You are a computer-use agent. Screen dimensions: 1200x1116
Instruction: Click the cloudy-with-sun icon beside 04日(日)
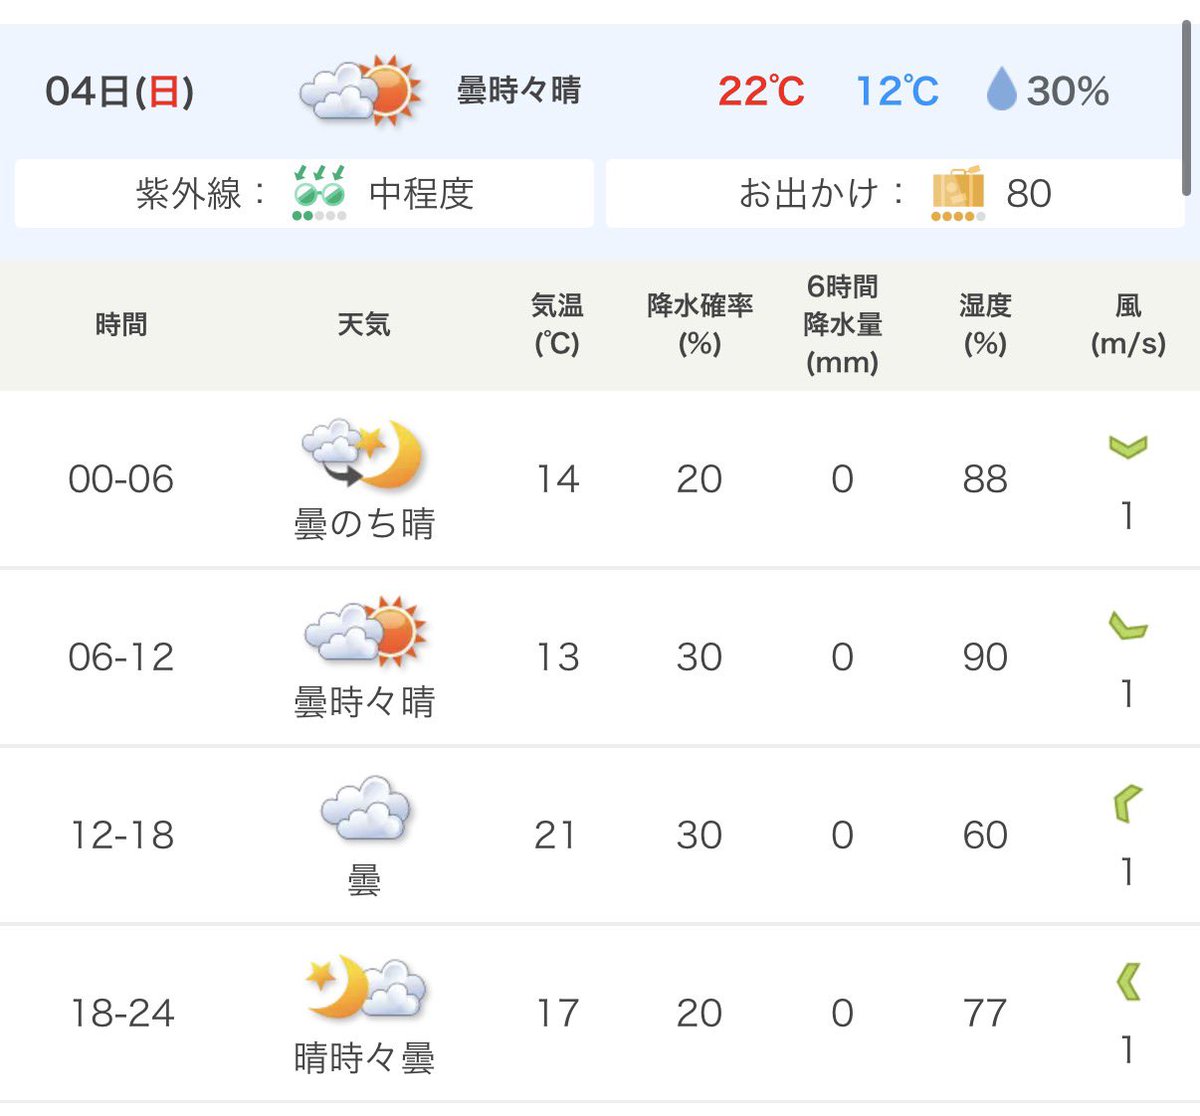point(362,90)
